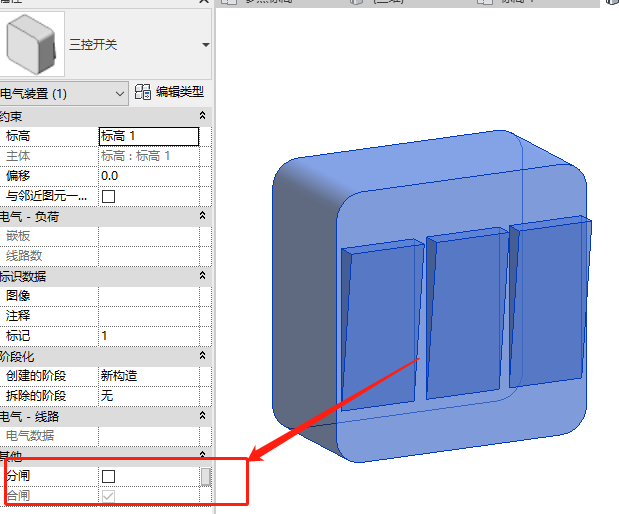Open the 拆除的阶段 value 无

[x=148, y=396]
